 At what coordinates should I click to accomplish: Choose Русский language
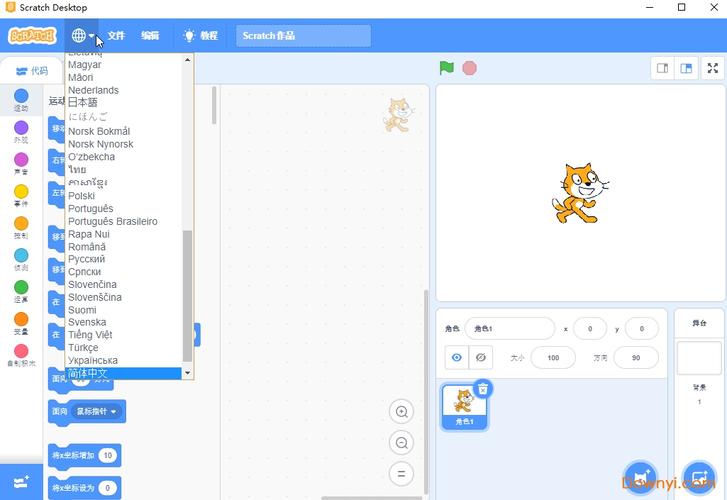(123, 259)
